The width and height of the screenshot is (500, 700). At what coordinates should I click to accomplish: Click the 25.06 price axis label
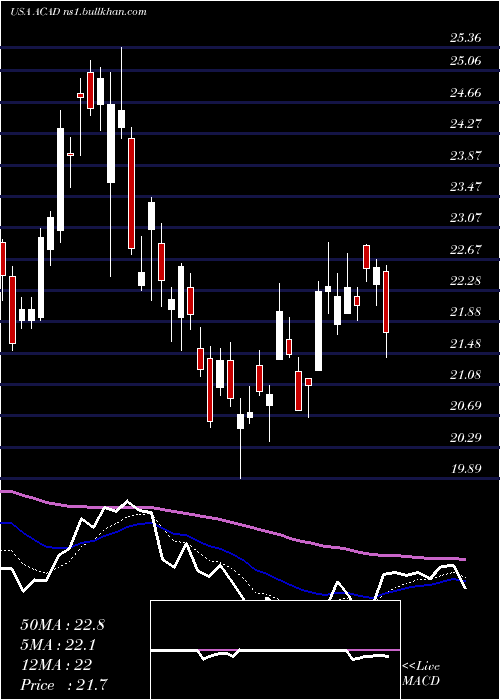coord(466,61)
